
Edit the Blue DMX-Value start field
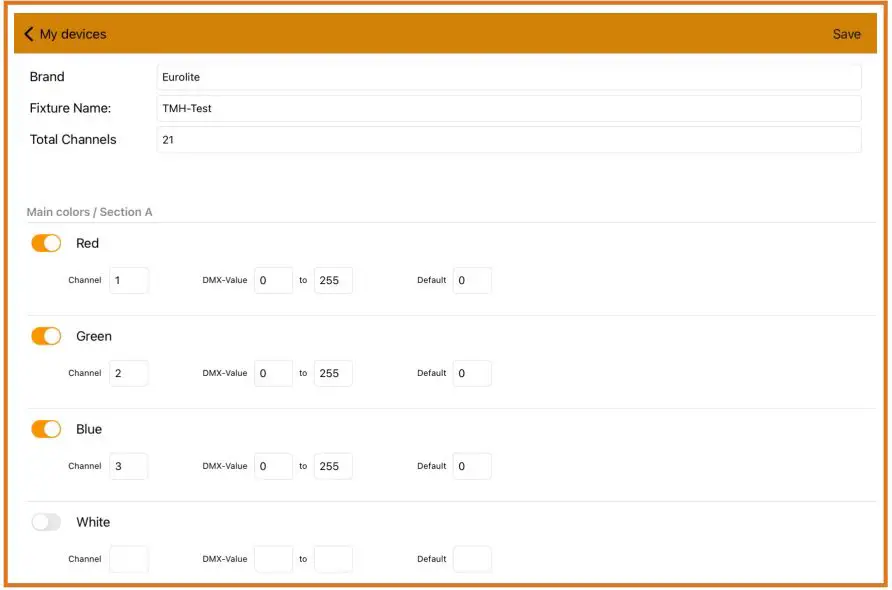coord(273,466)
